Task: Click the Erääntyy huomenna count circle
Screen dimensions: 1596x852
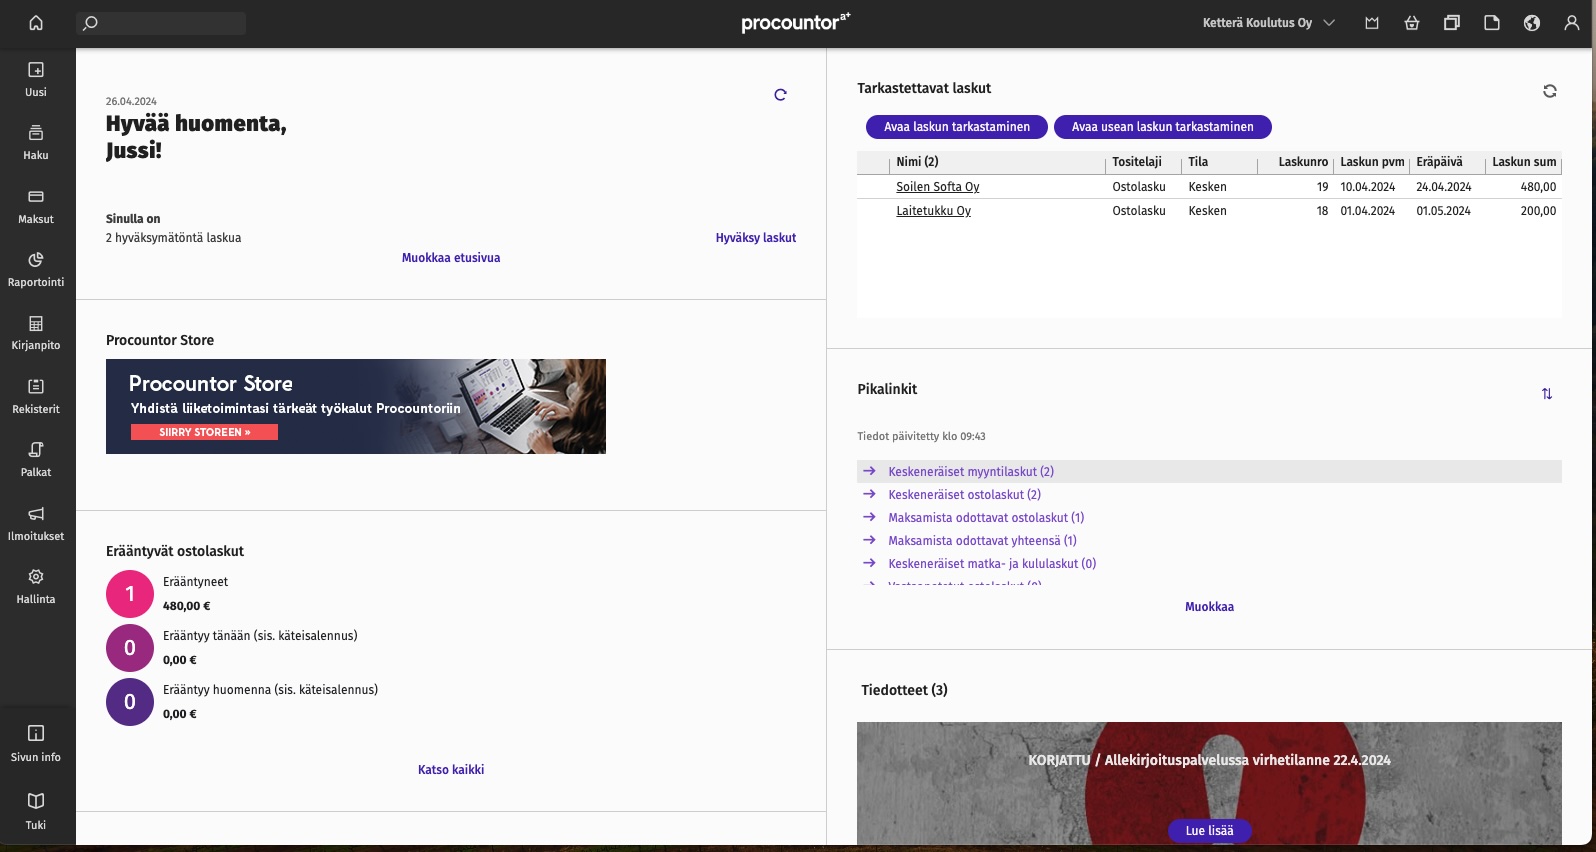Action: [130, 702]
